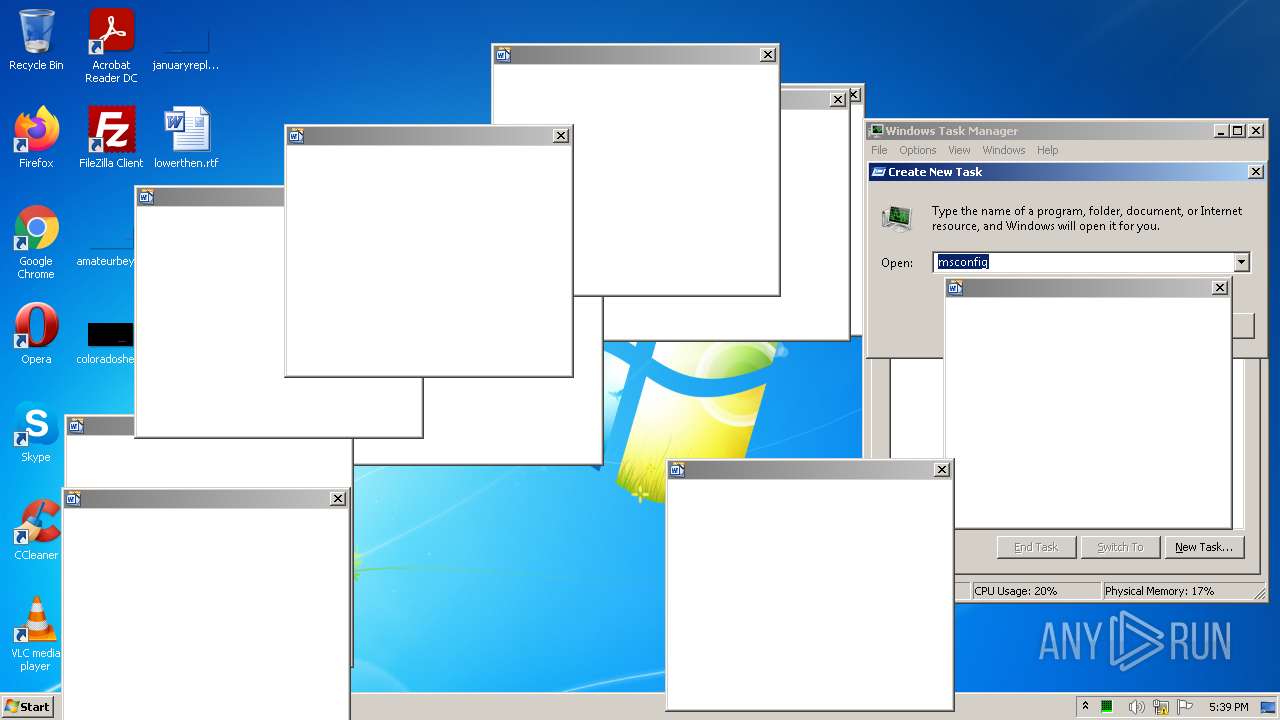Select the lowerthen.rtf document icon

[186, 137]
